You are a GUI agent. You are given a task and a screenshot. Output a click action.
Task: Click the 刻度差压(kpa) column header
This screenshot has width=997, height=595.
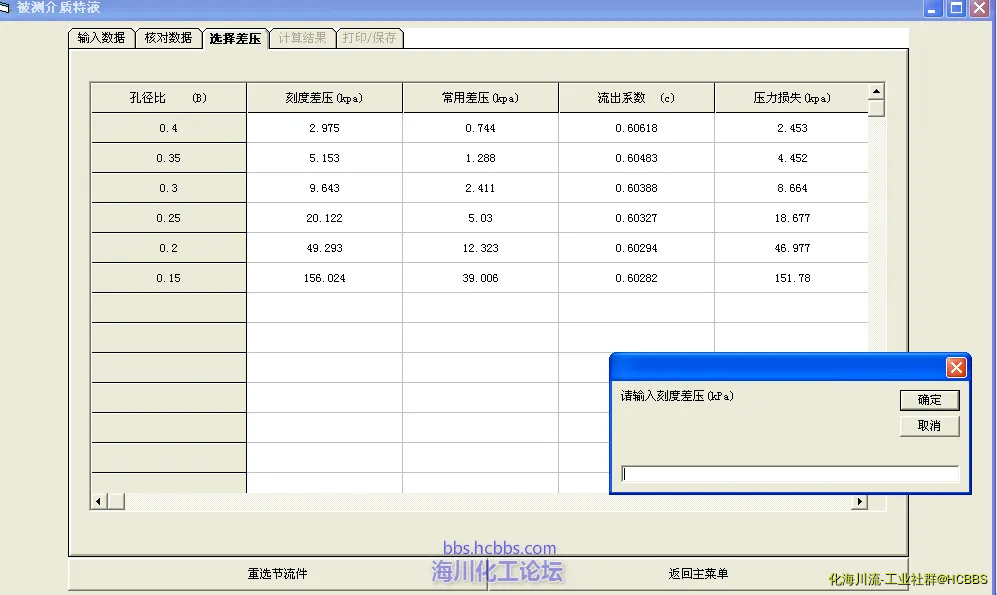(324, 98)
